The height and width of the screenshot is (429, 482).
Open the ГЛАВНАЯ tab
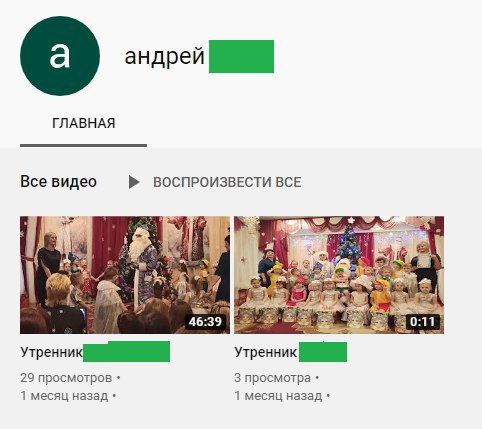[83, 123]
